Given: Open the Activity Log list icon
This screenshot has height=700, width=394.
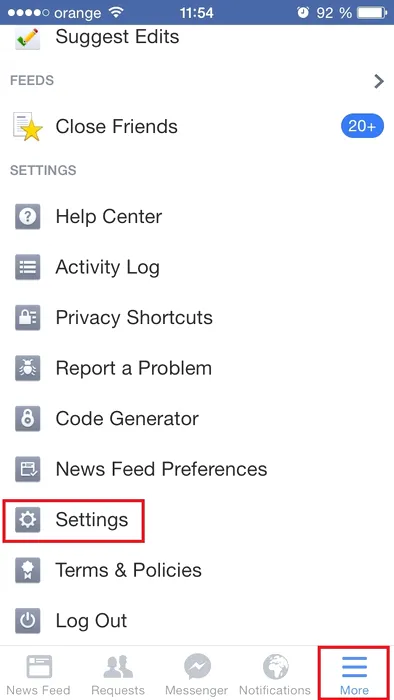Looking at the screenshot, I should pyautogui.click(x=28, y=267).
